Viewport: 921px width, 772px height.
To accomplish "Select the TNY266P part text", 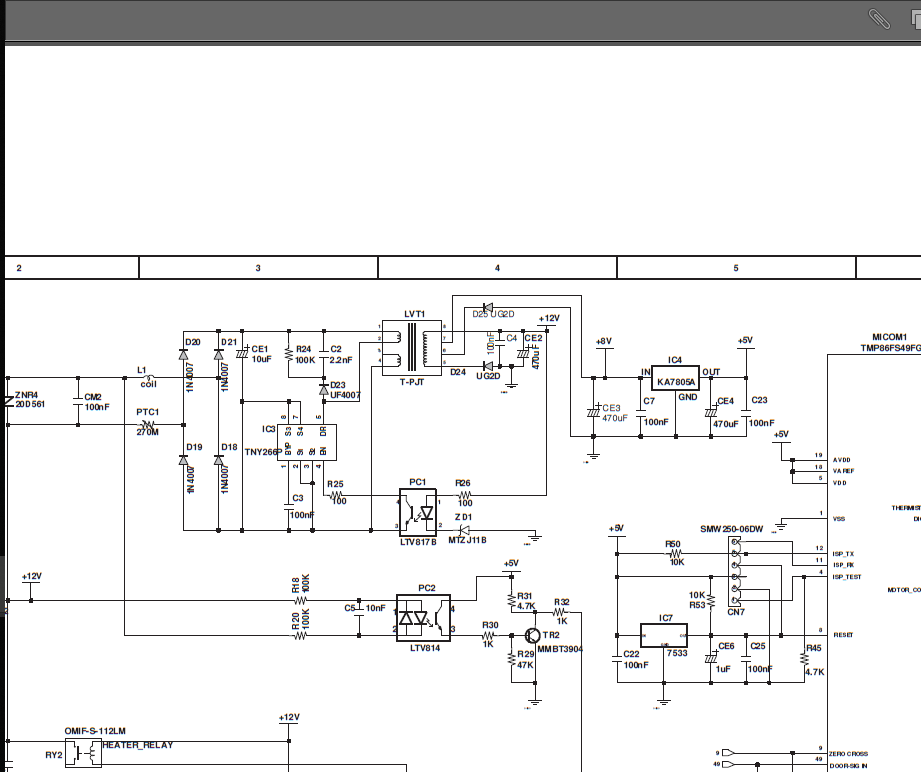I will point(262,452).
